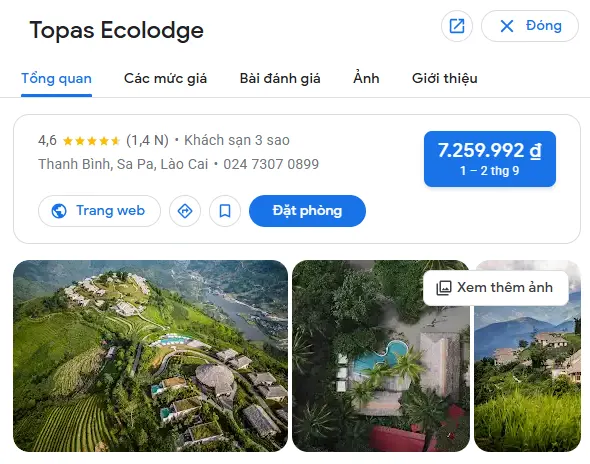Switch to the Tổng quan tab
This screenshot has width=590, height=464.
pyautogui.click(x=56, y=78)
